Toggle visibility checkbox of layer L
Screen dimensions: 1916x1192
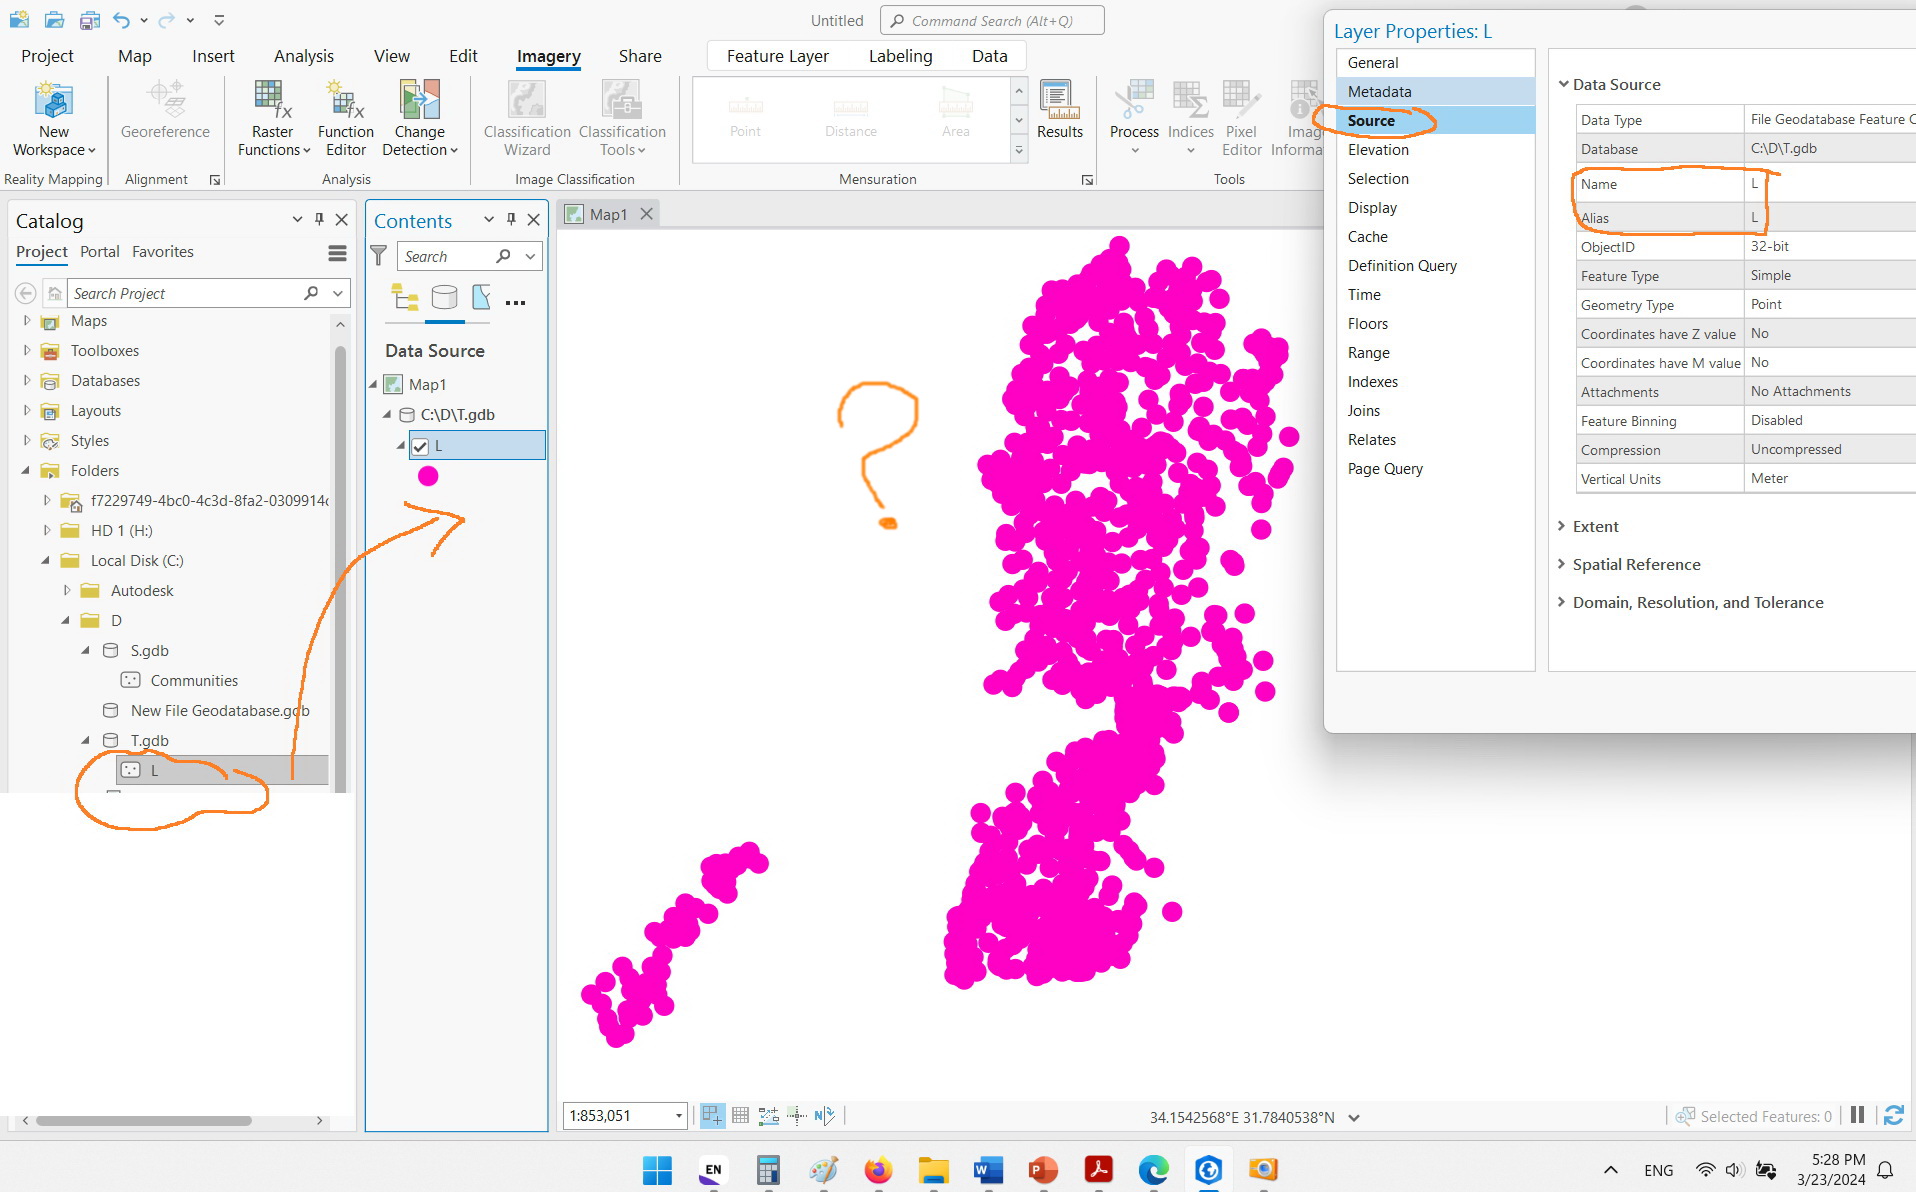click(421, 446)
